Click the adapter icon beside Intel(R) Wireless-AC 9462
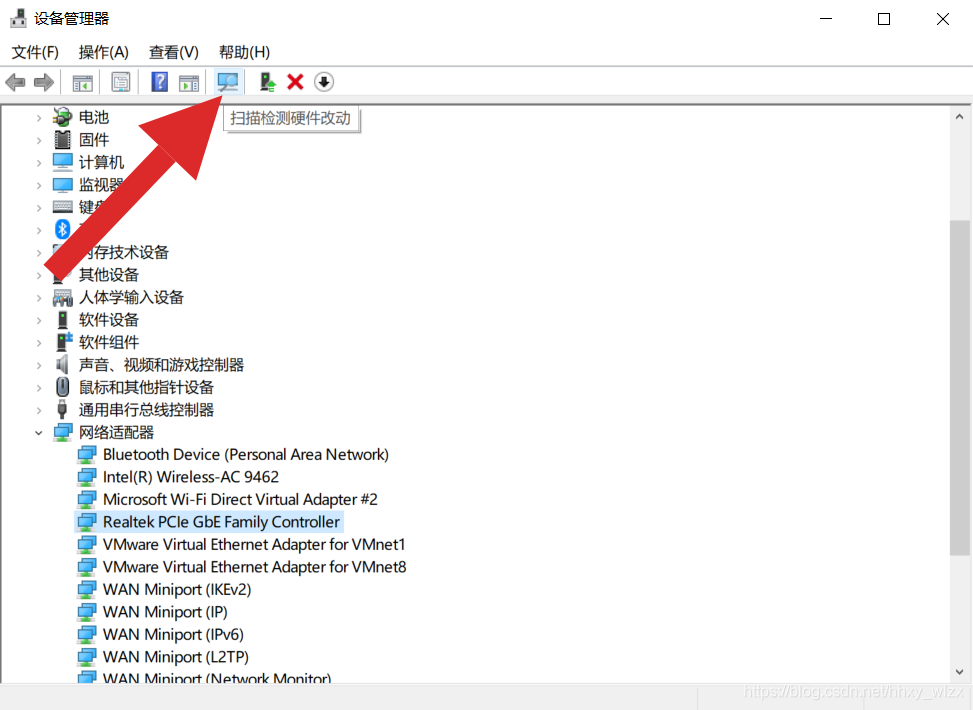 tap(86, 477)
